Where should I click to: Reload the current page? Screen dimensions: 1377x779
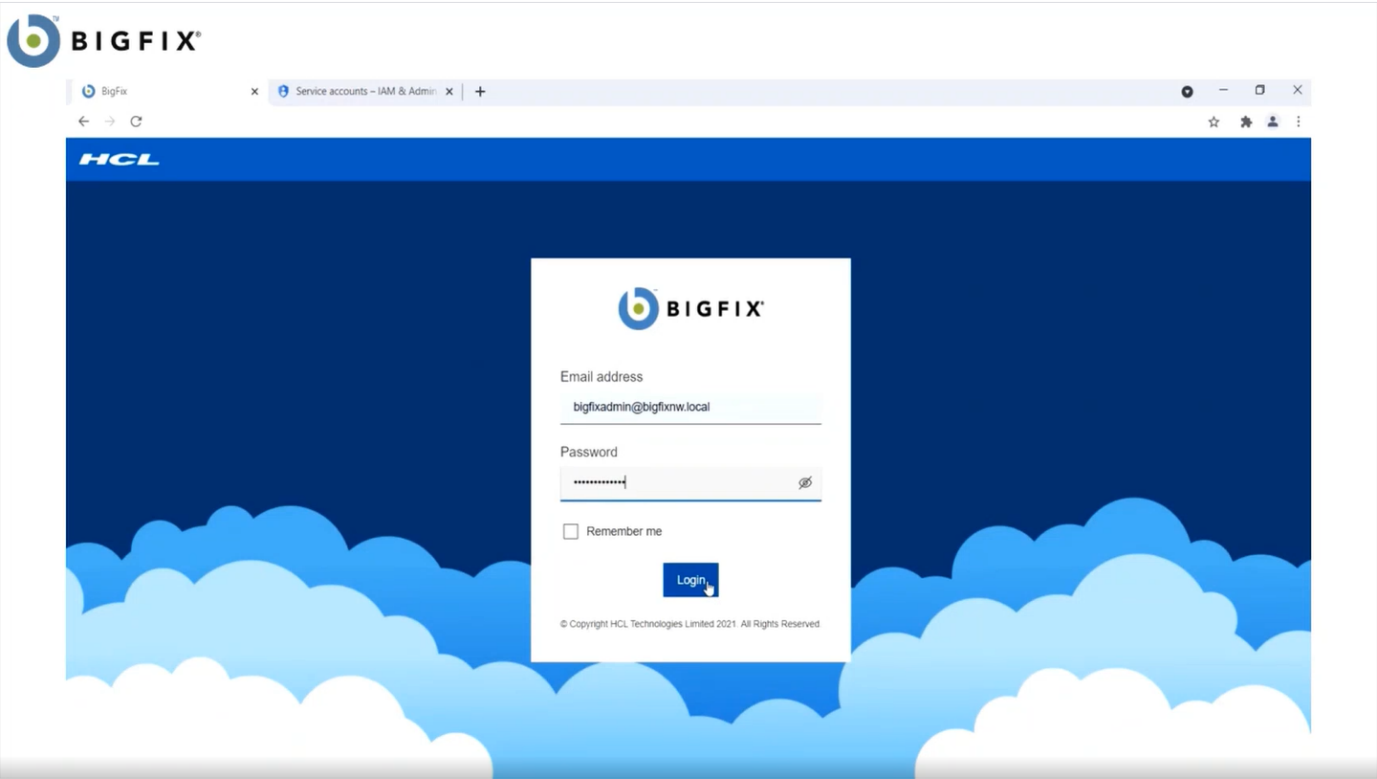point(136,121)
